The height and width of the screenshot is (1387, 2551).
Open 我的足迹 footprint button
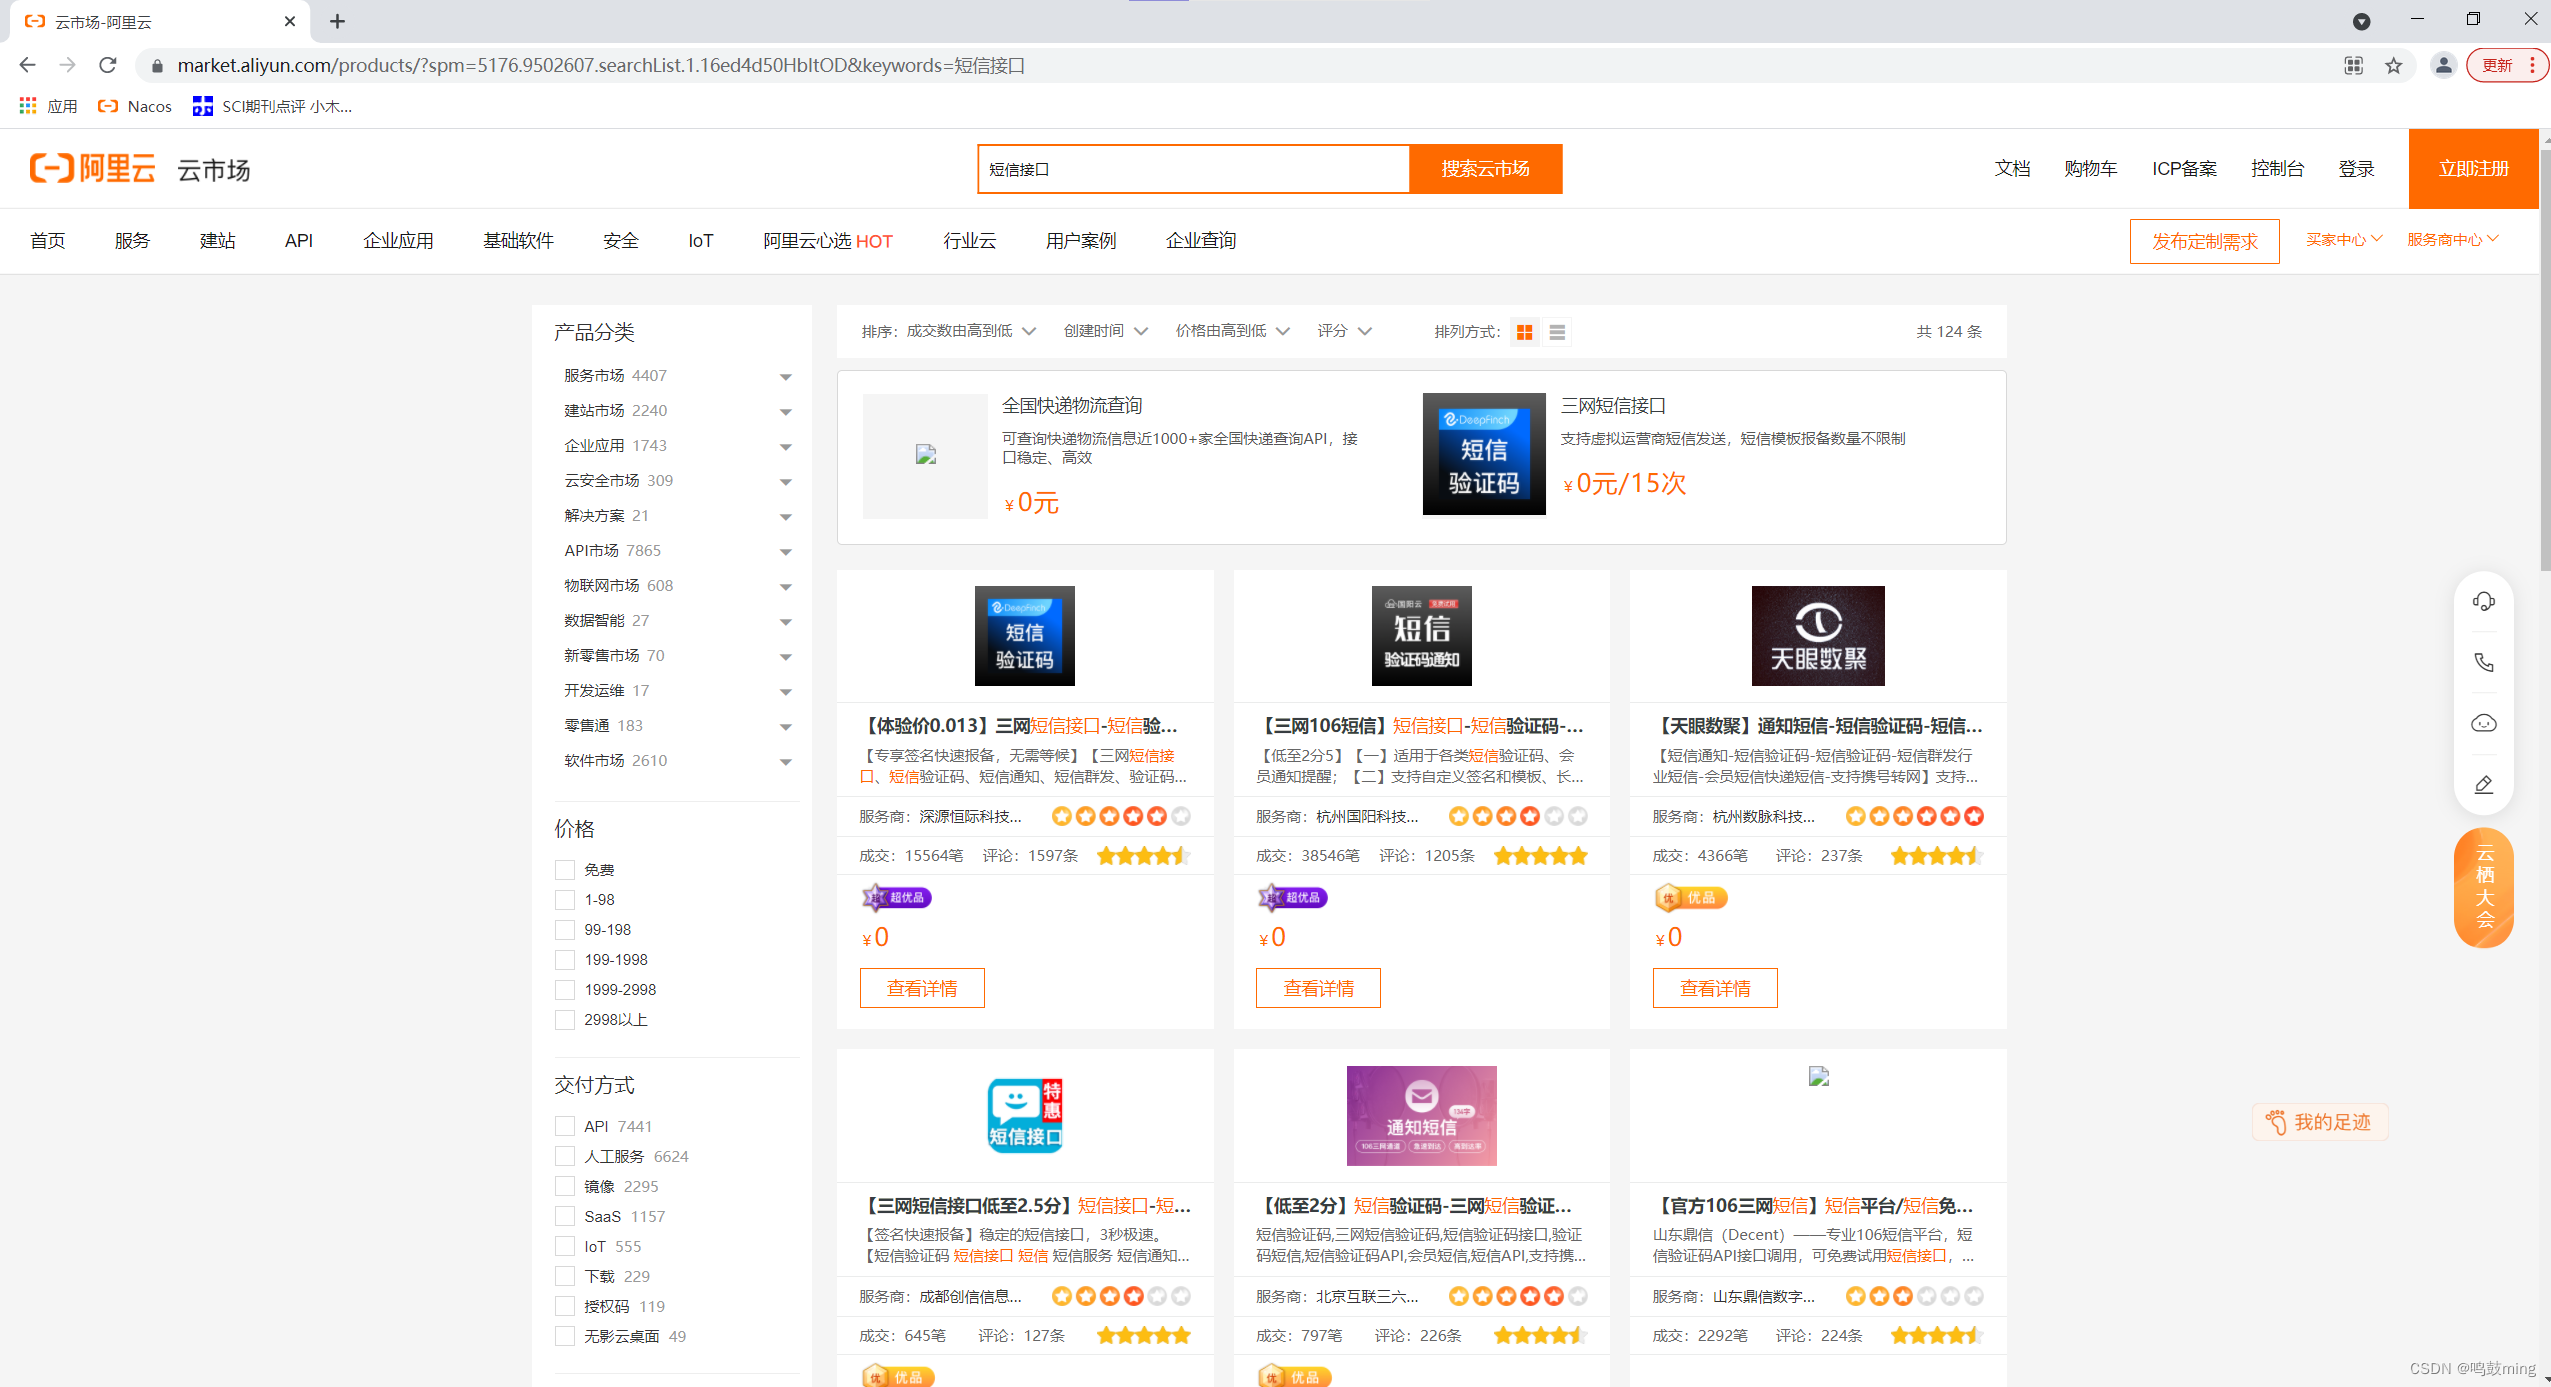coord(2320,1122)
